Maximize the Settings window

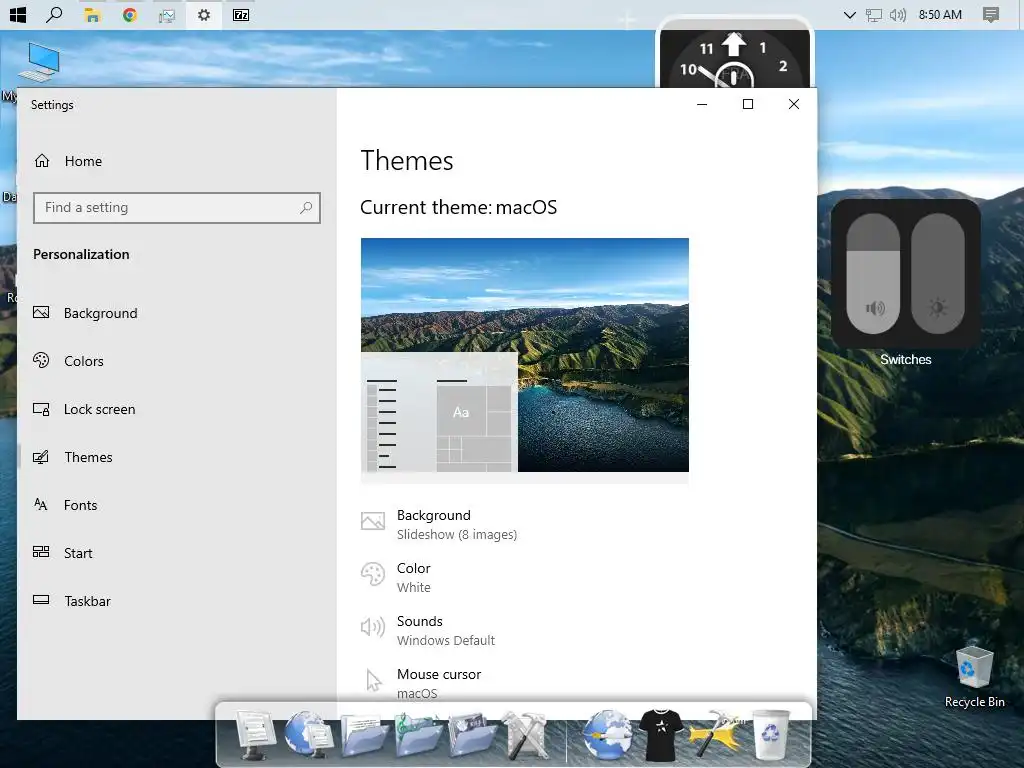tap(748, 104)
